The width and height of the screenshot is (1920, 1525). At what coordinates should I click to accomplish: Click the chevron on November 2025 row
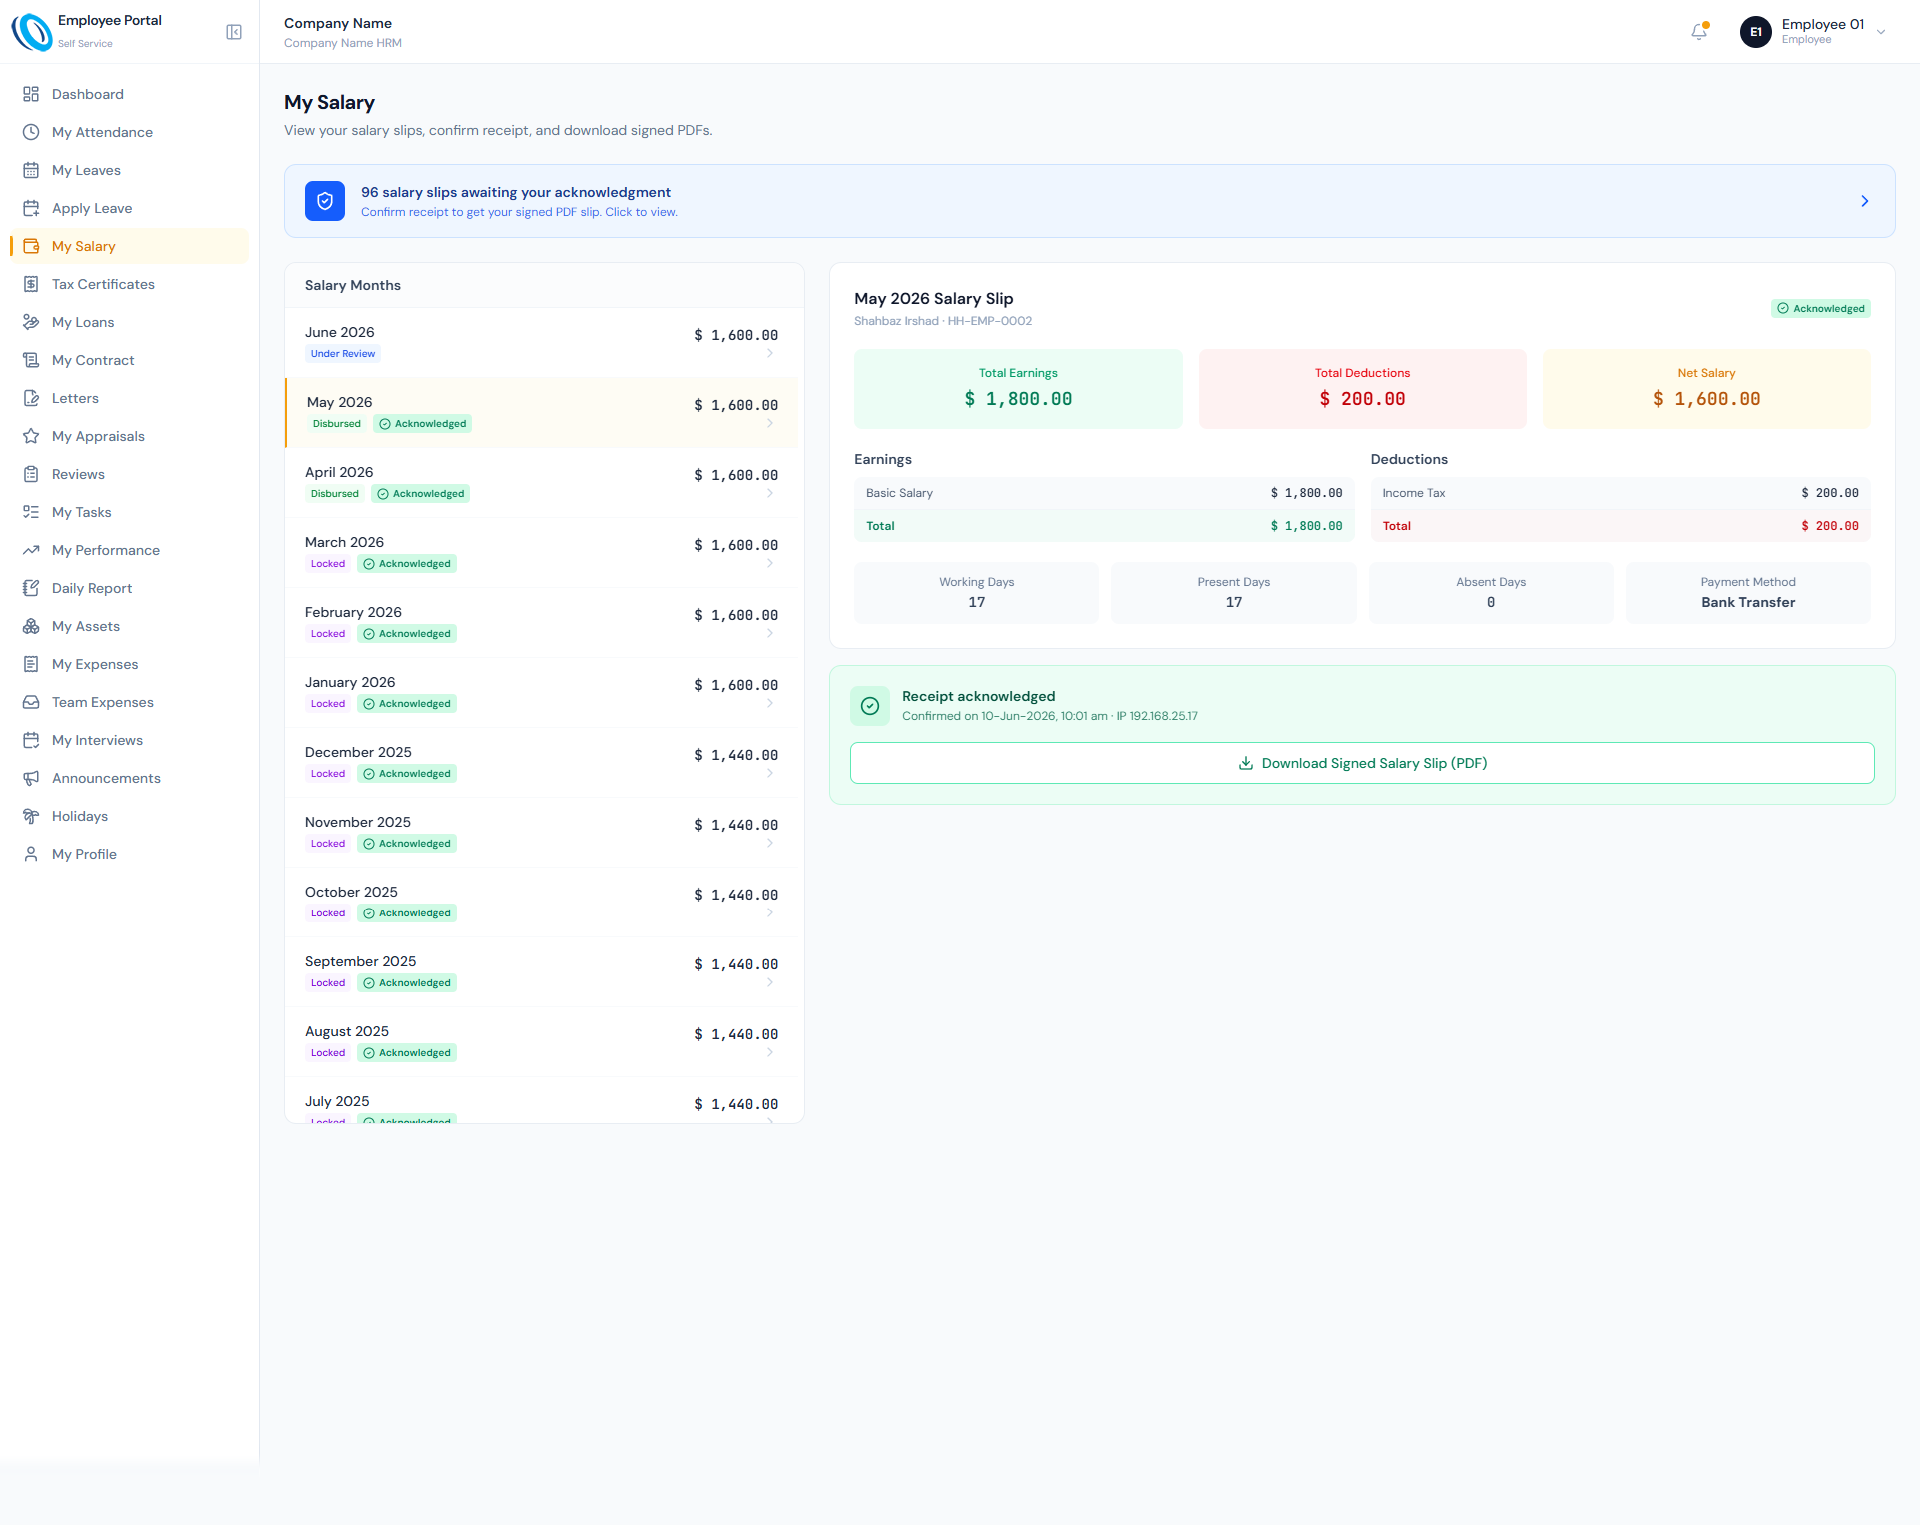coord(770,843)
